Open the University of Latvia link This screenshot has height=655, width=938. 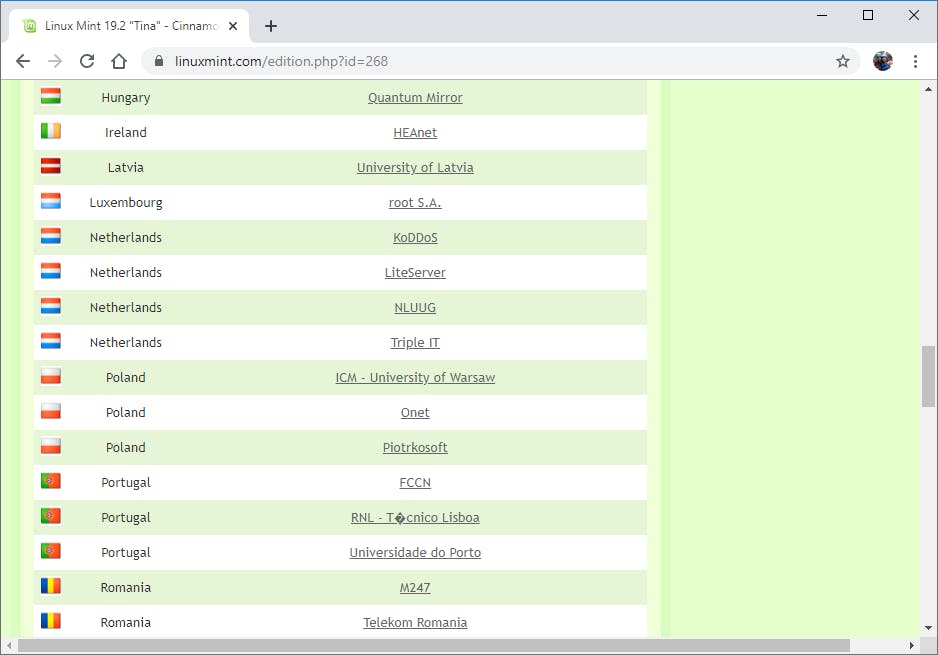tap(415, 167)
